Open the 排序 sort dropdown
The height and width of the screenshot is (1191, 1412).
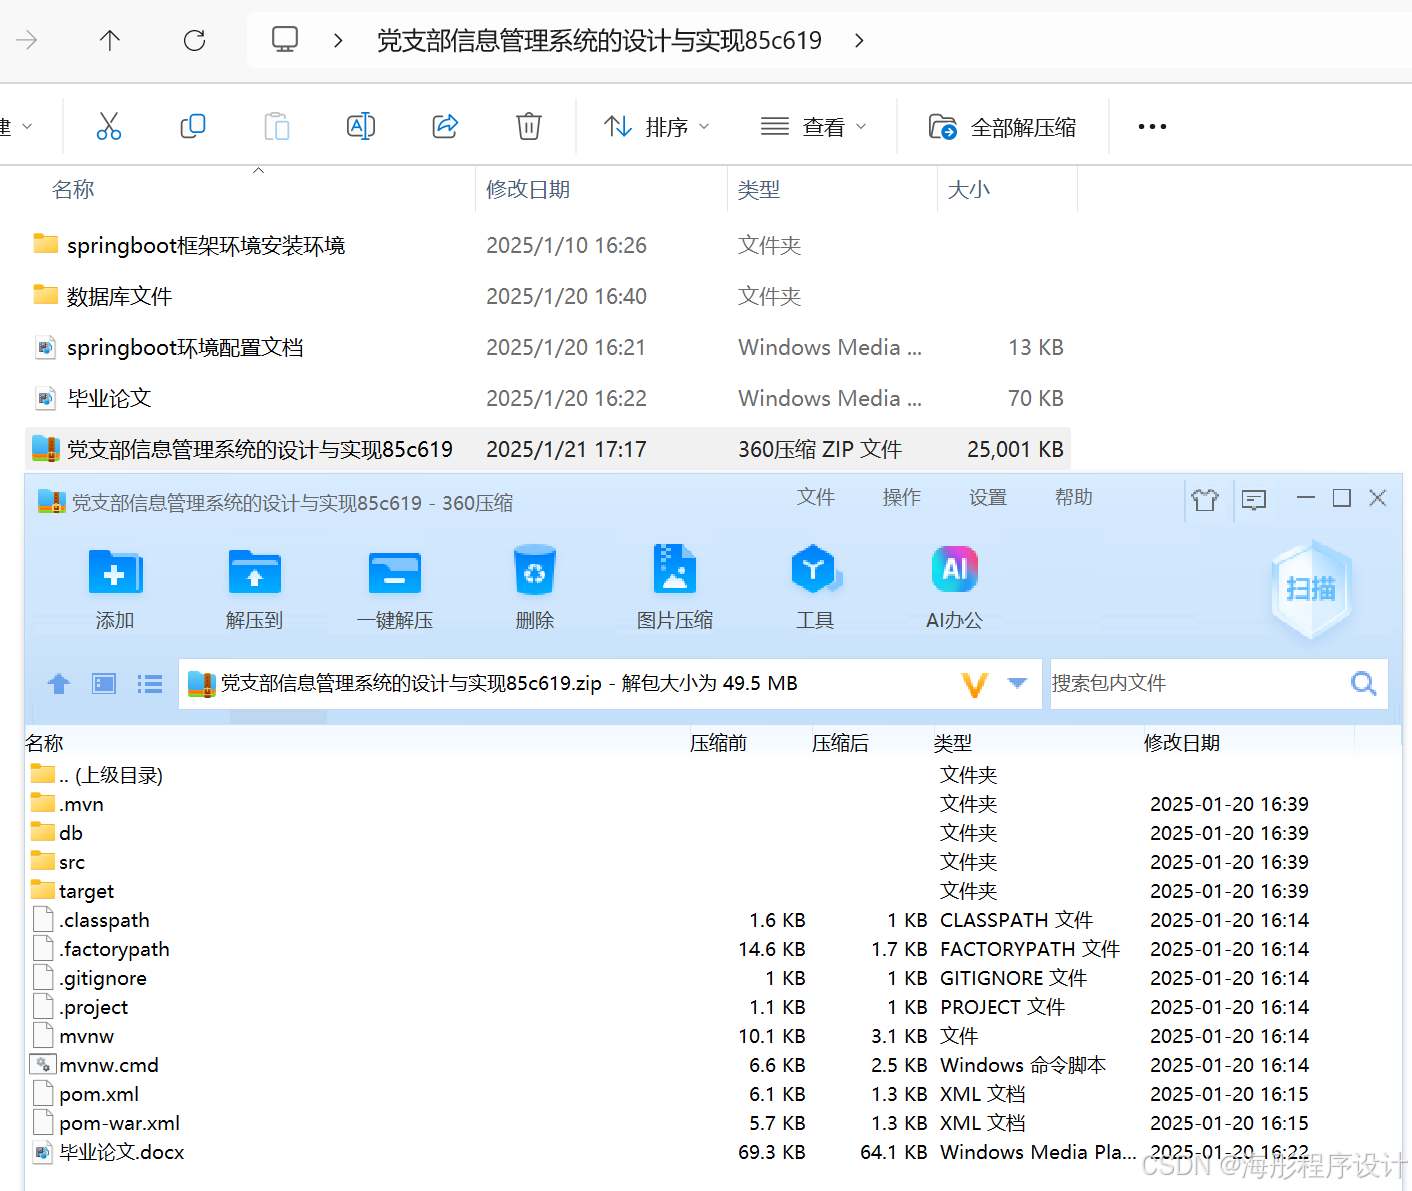657,127
